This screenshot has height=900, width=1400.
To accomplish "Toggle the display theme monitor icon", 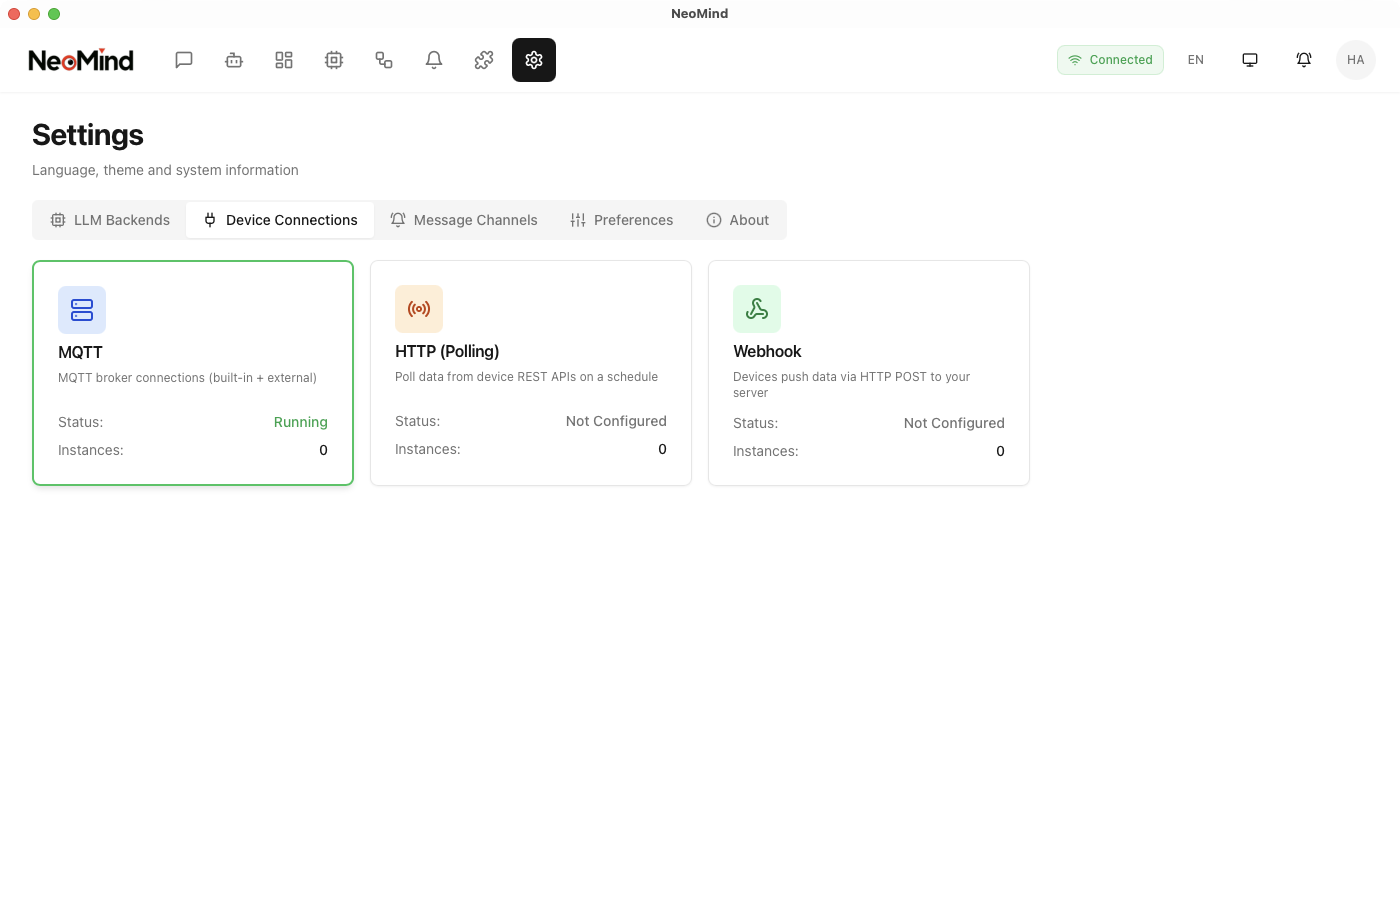I will [x=1250, y=60].
